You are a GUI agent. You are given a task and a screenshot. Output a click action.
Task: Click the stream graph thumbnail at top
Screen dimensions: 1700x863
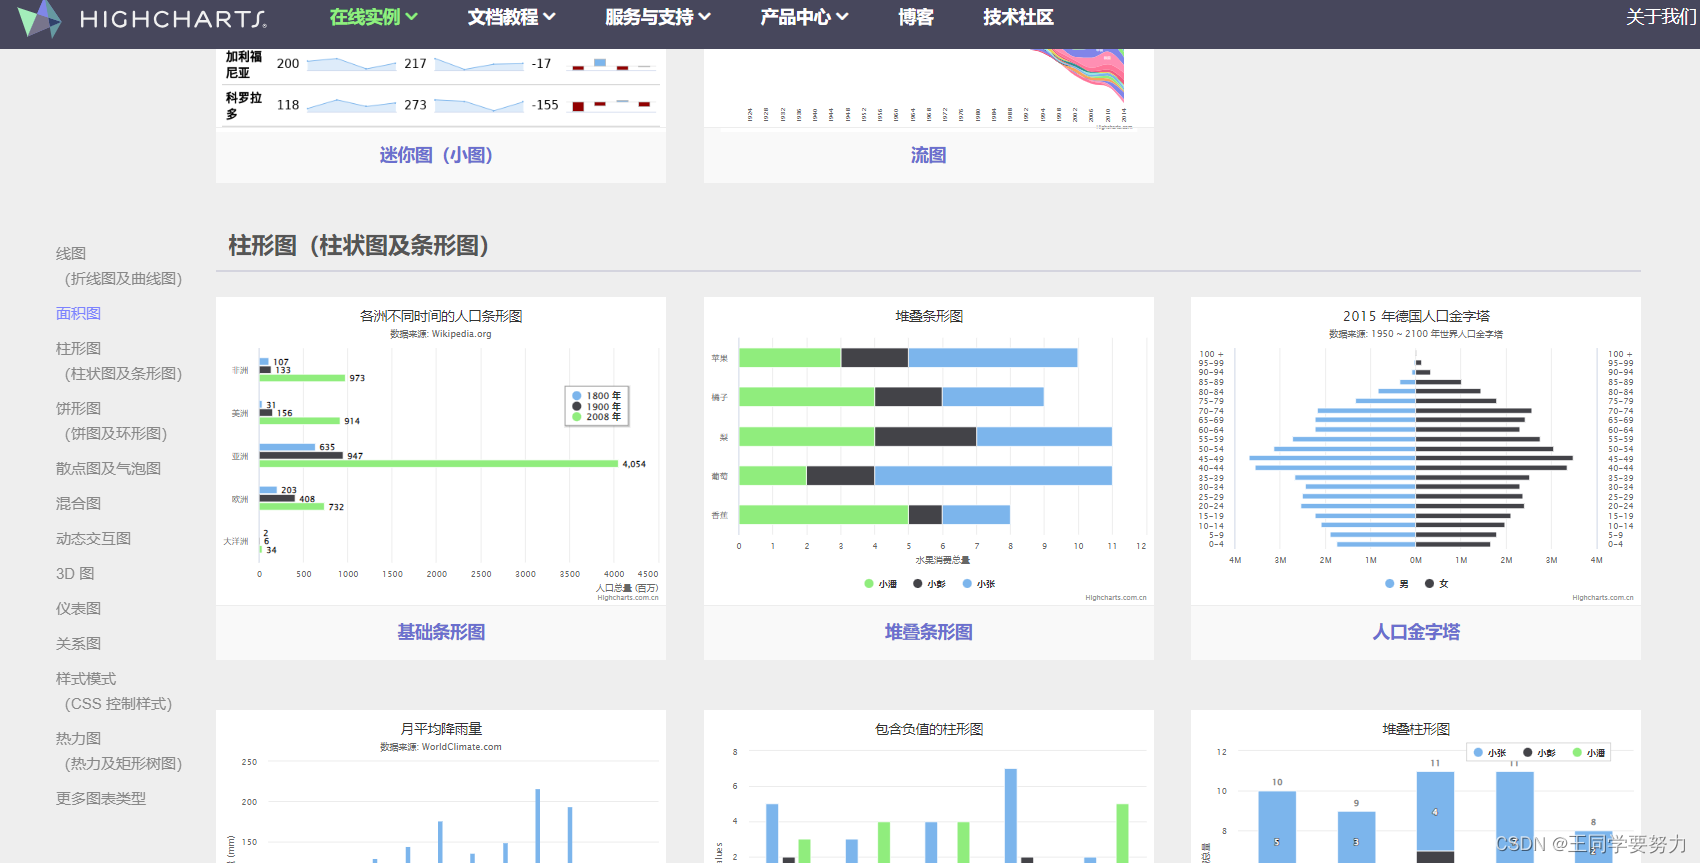(x=928, y=88)
